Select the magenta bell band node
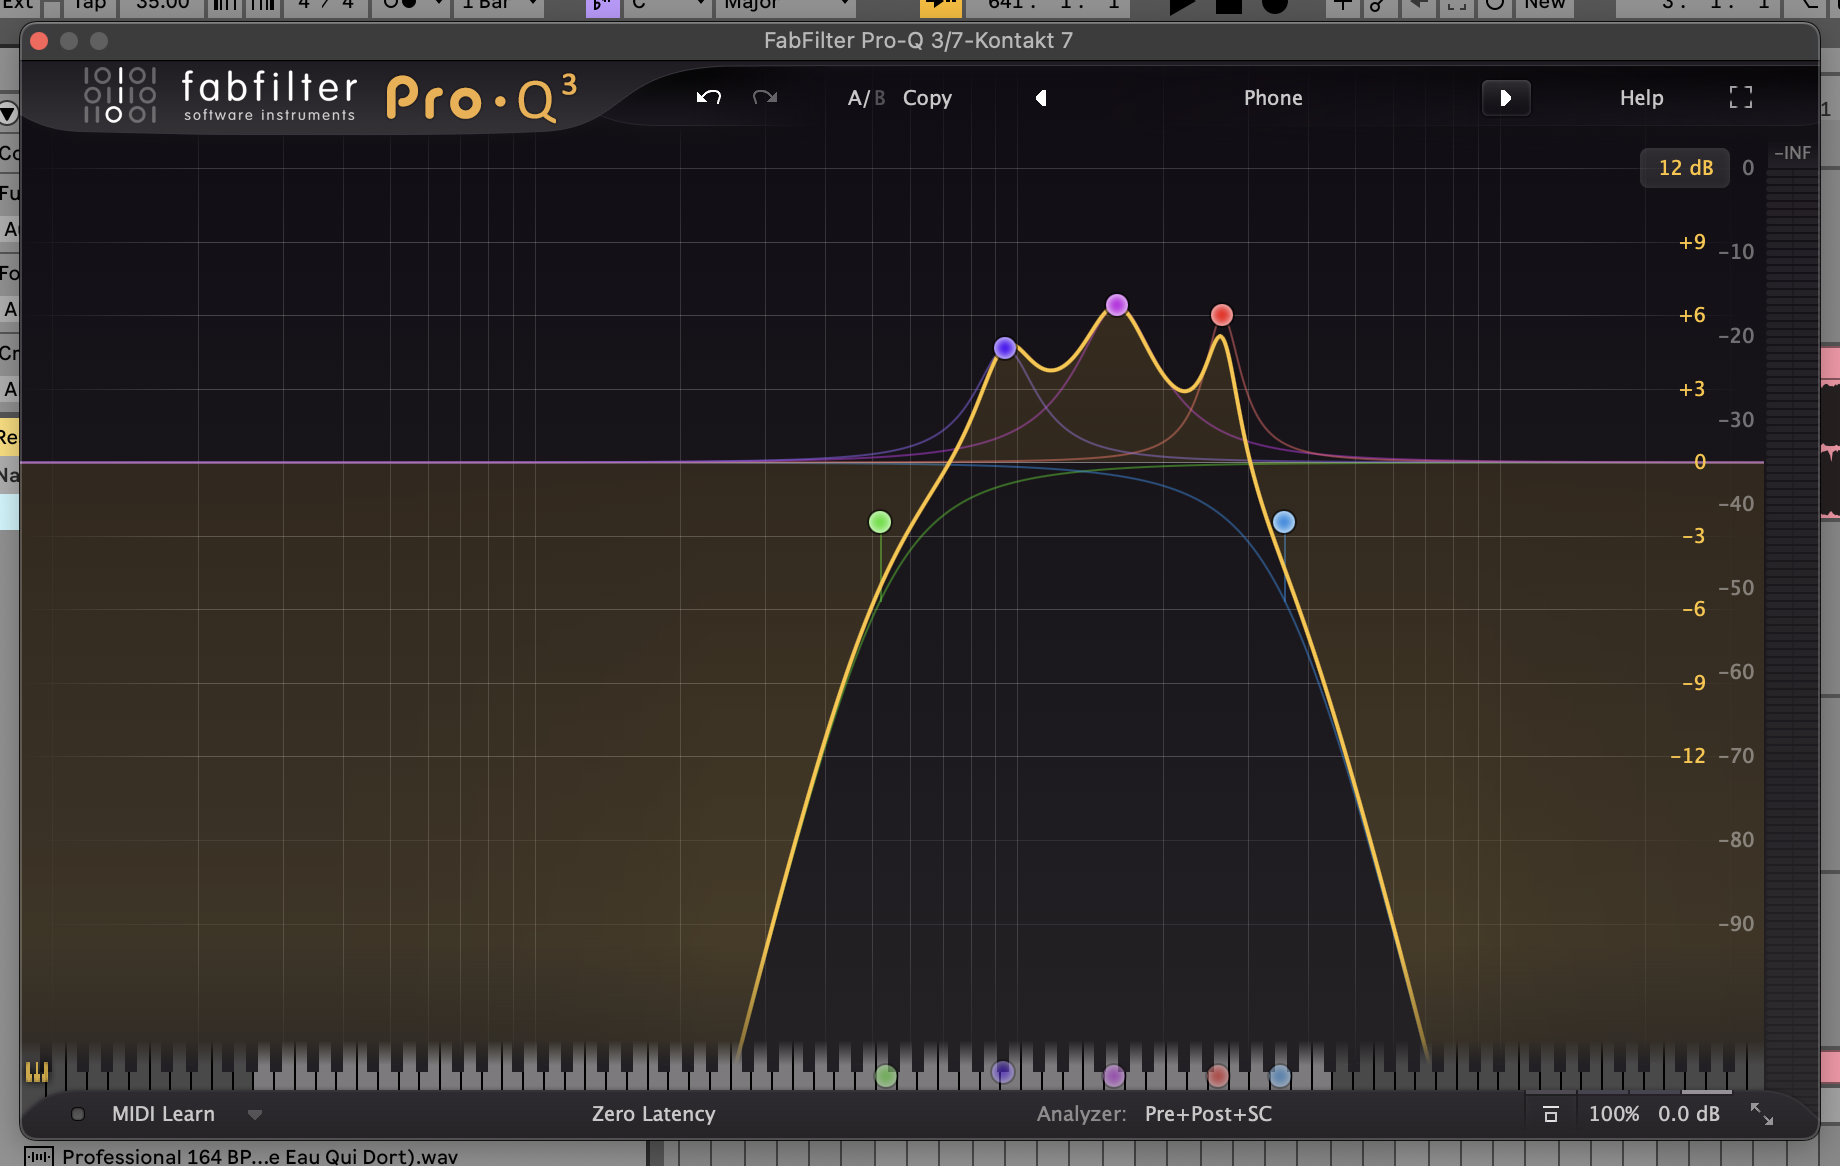The width and height of the screenshot is (1840, 1166). click(x=1117, y=304)
